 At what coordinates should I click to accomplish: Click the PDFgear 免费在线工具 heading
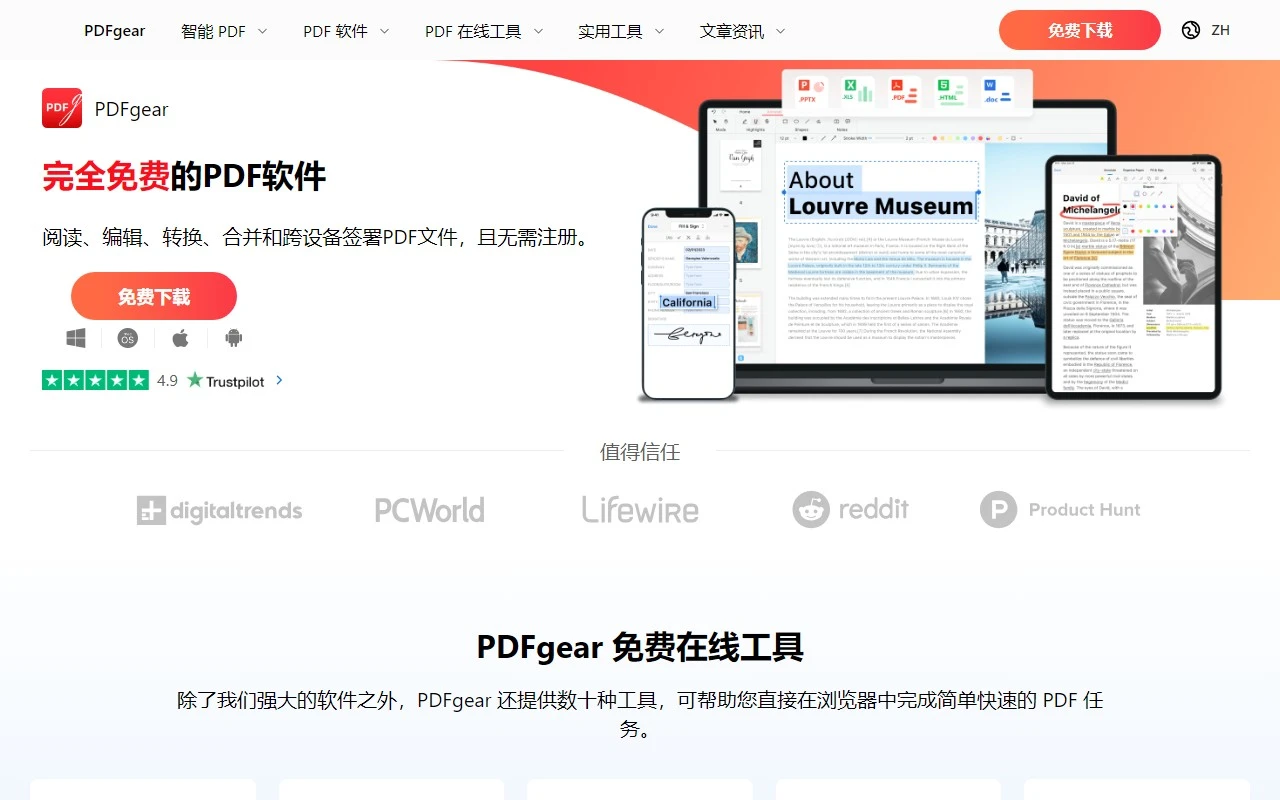[x=640, y=647]
